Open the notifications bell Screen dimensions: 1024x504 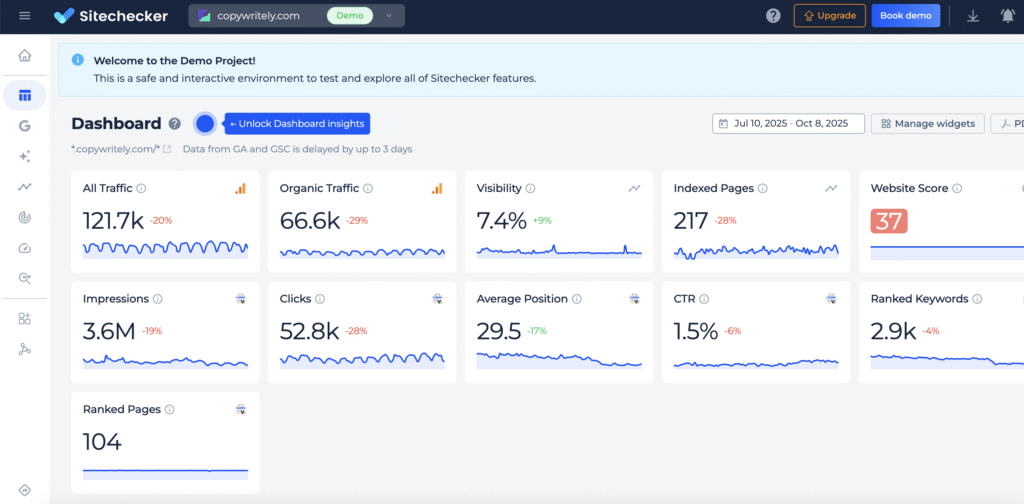pyautogui.click(x=1007, y=16)
